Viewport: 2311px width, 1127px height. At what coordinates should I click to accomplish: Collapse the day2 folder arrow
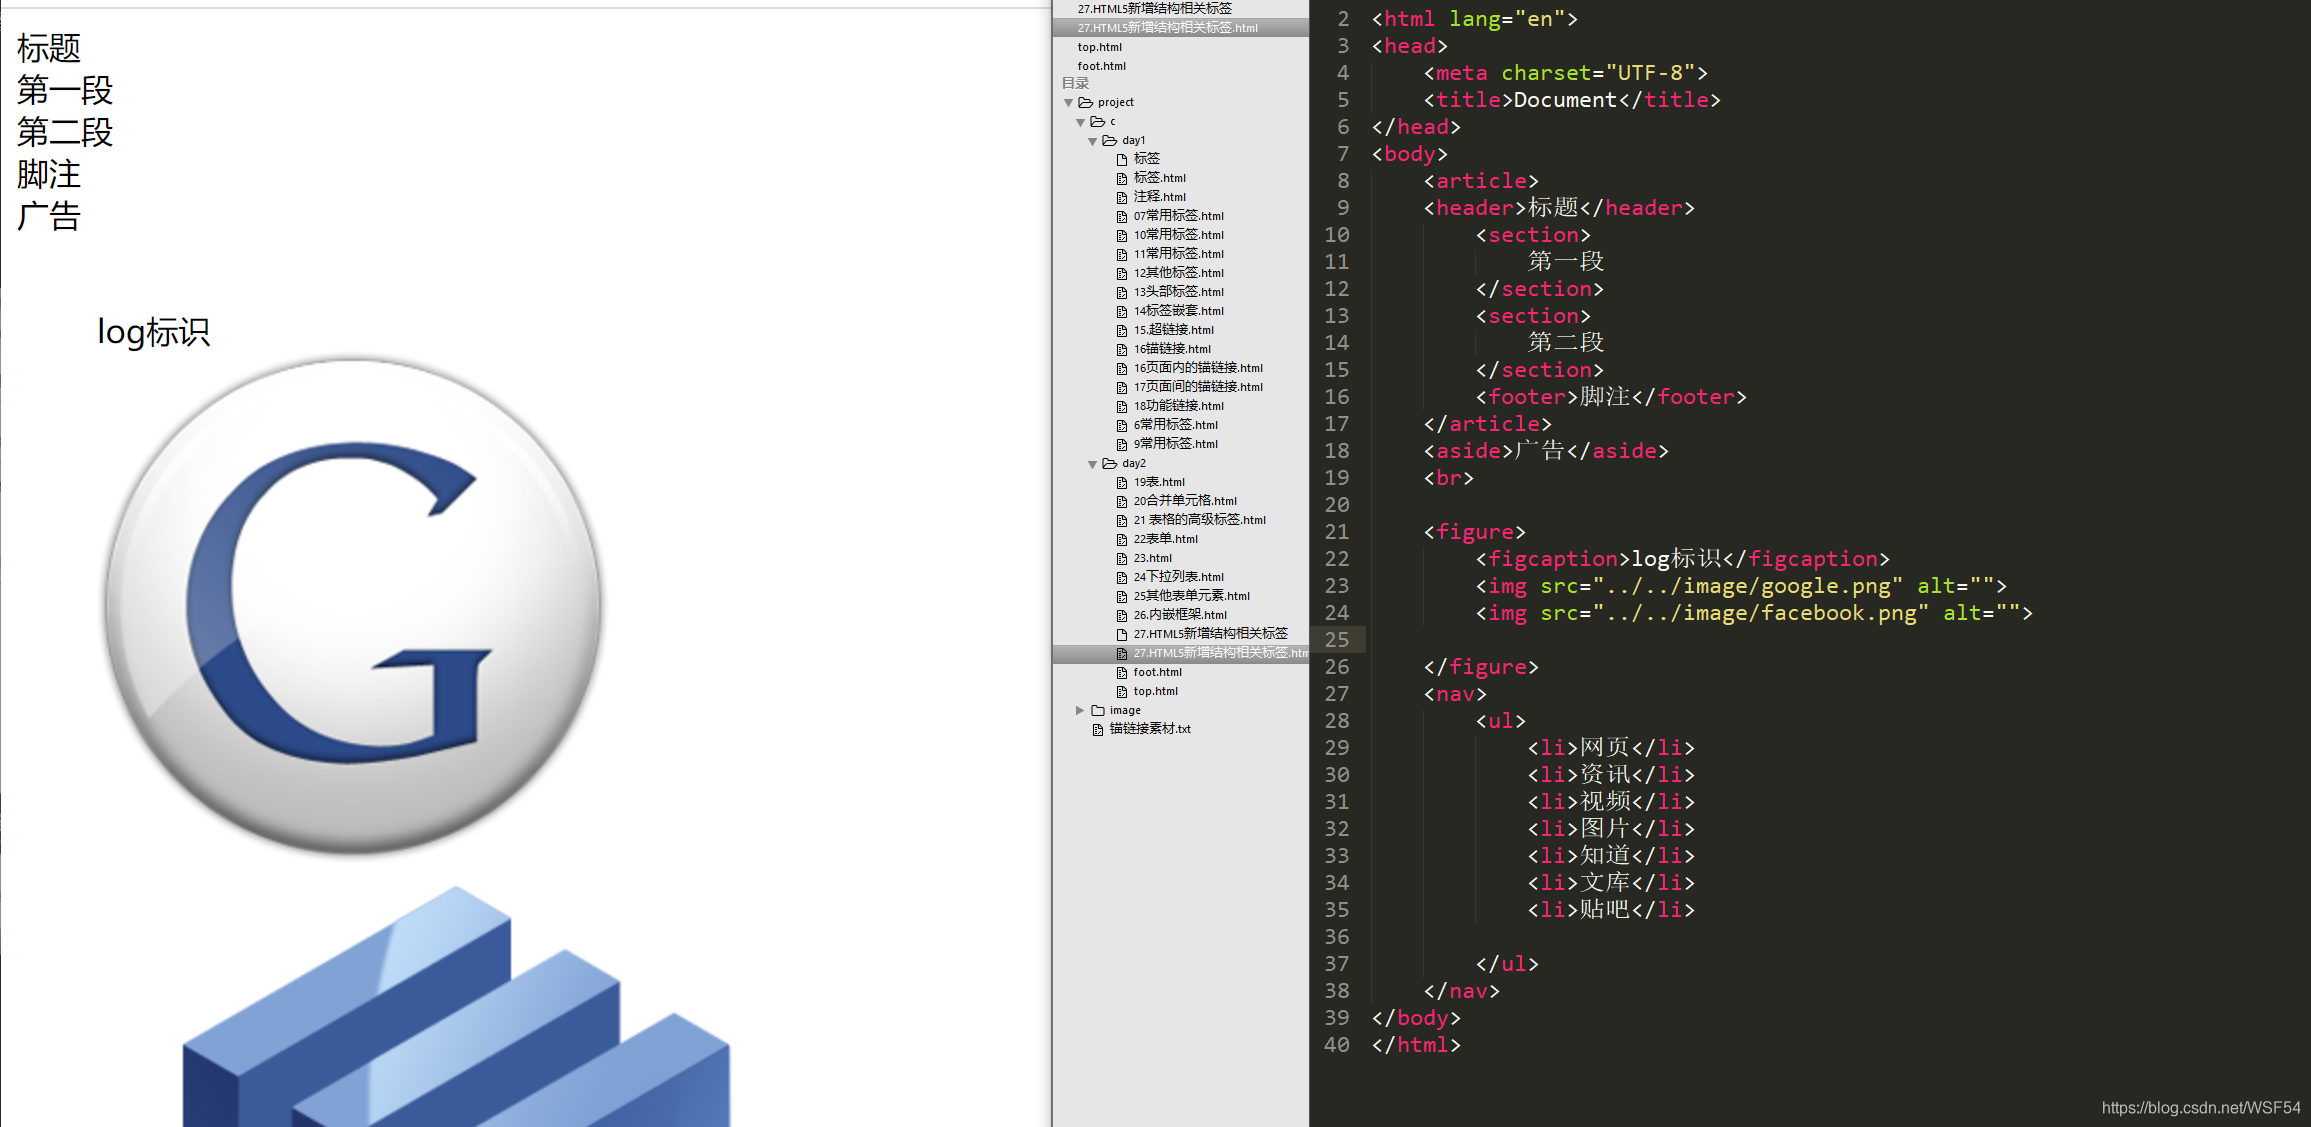[1092, 463]
